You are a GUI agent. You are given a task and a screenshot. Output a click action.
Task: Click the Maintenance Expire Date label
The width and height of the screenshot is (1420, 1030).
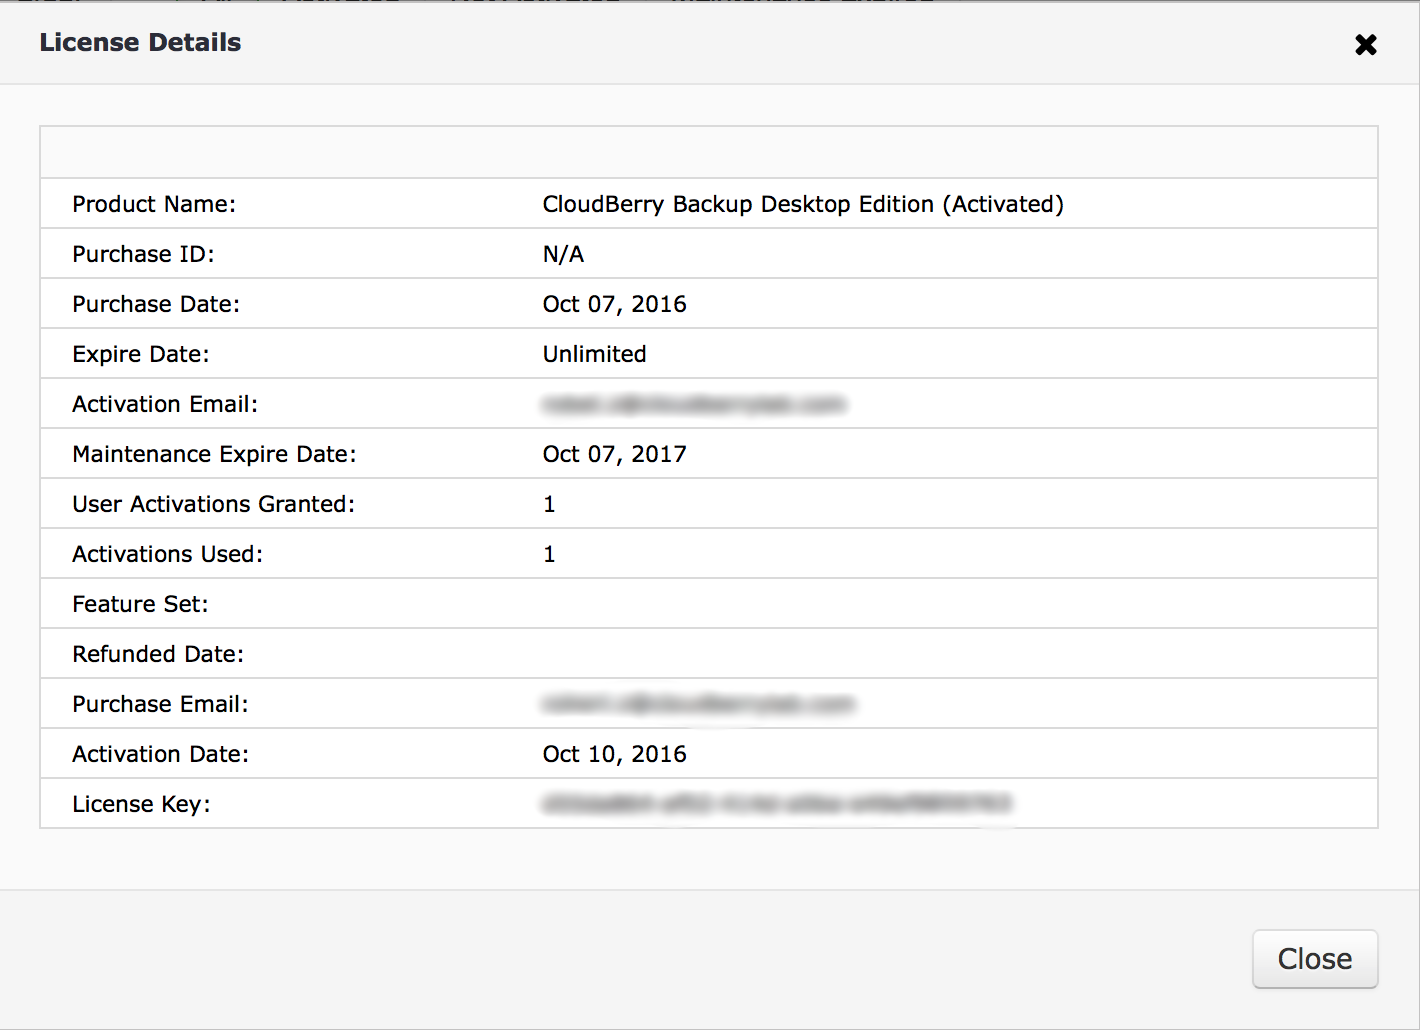point(214,454)
